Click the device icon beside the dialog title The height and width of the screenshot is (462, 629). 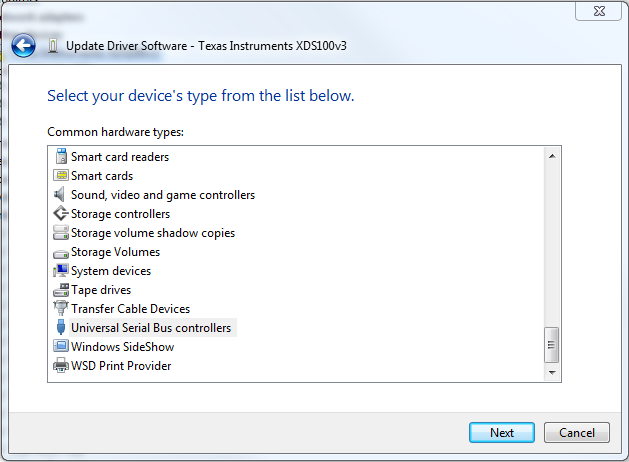pos(53,46)
